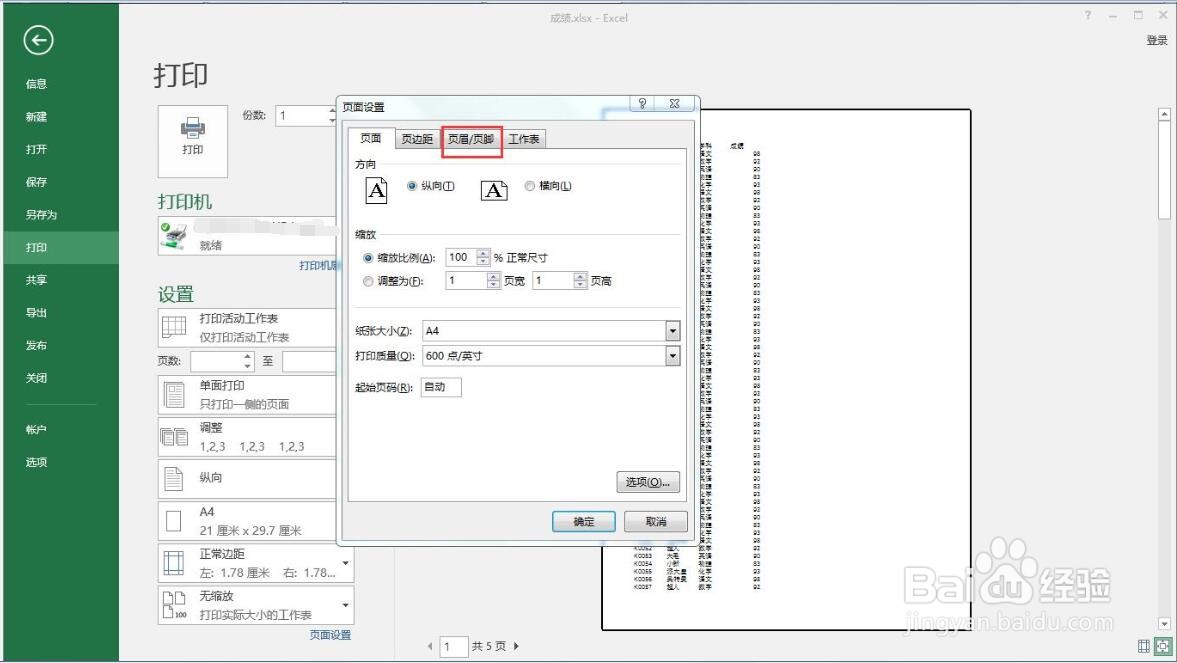Switch to the 页眉/页脚 tab
This screenshot has width=1177, height=663.
pyautogui.click(x=471, y=139)
